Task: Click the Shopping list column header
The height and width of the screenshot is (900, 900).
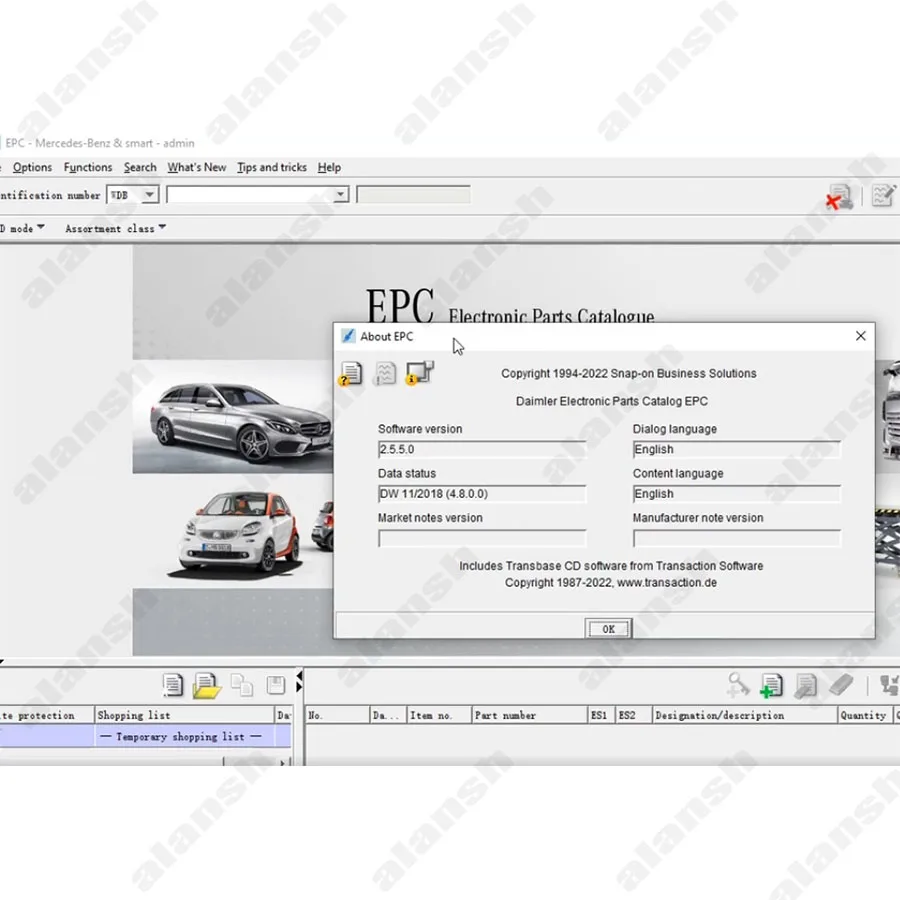Action: point(184,715)
